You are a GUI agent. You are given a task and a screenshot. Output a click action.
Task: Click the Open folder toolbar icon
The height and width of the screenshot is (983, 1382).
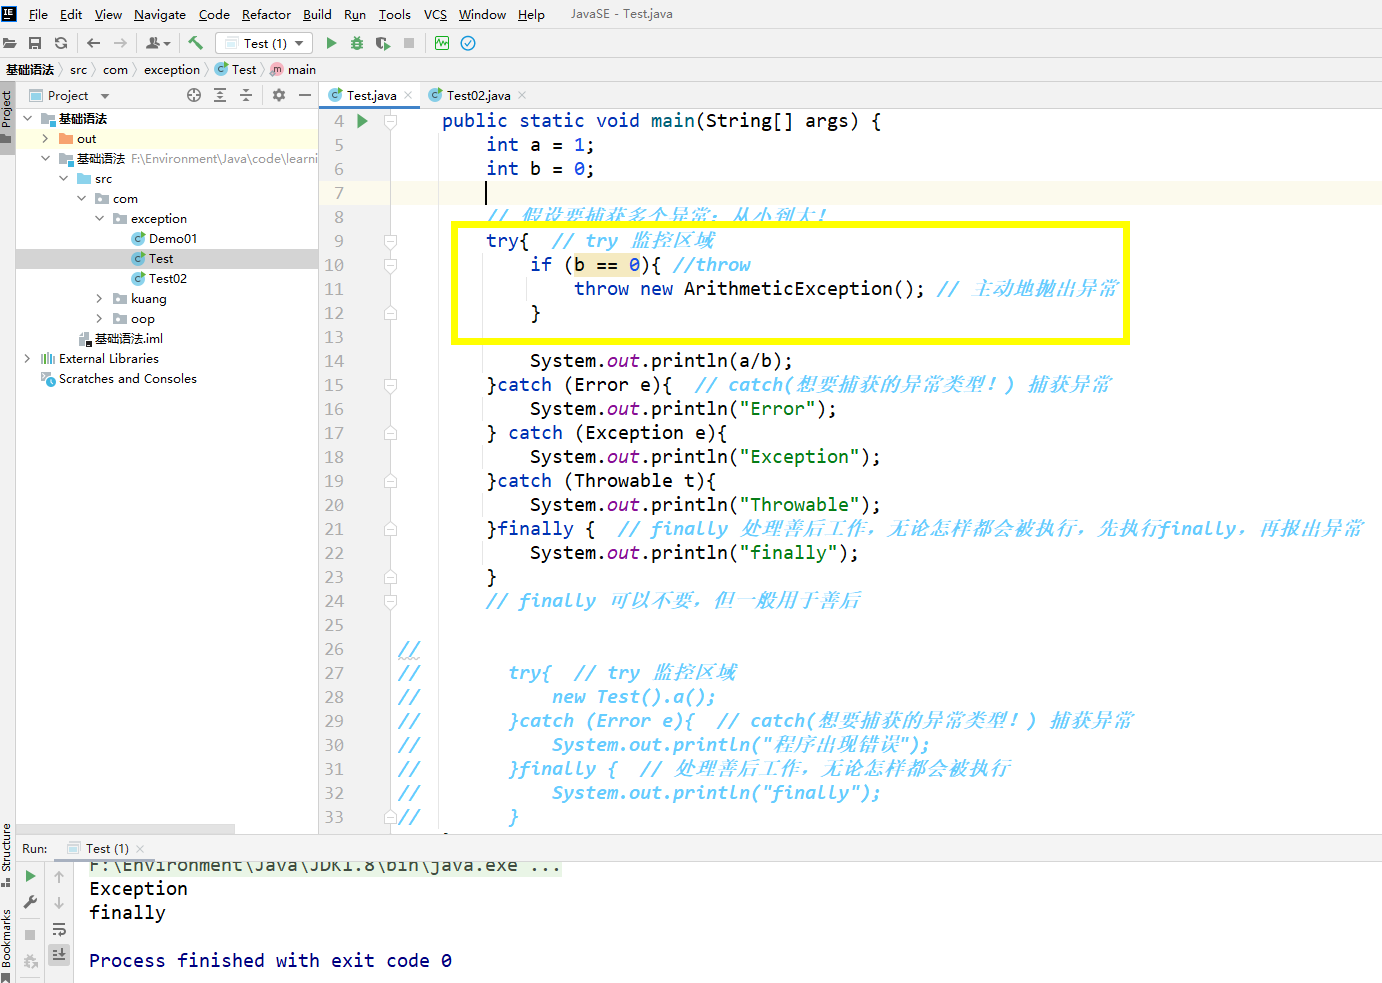10,43
